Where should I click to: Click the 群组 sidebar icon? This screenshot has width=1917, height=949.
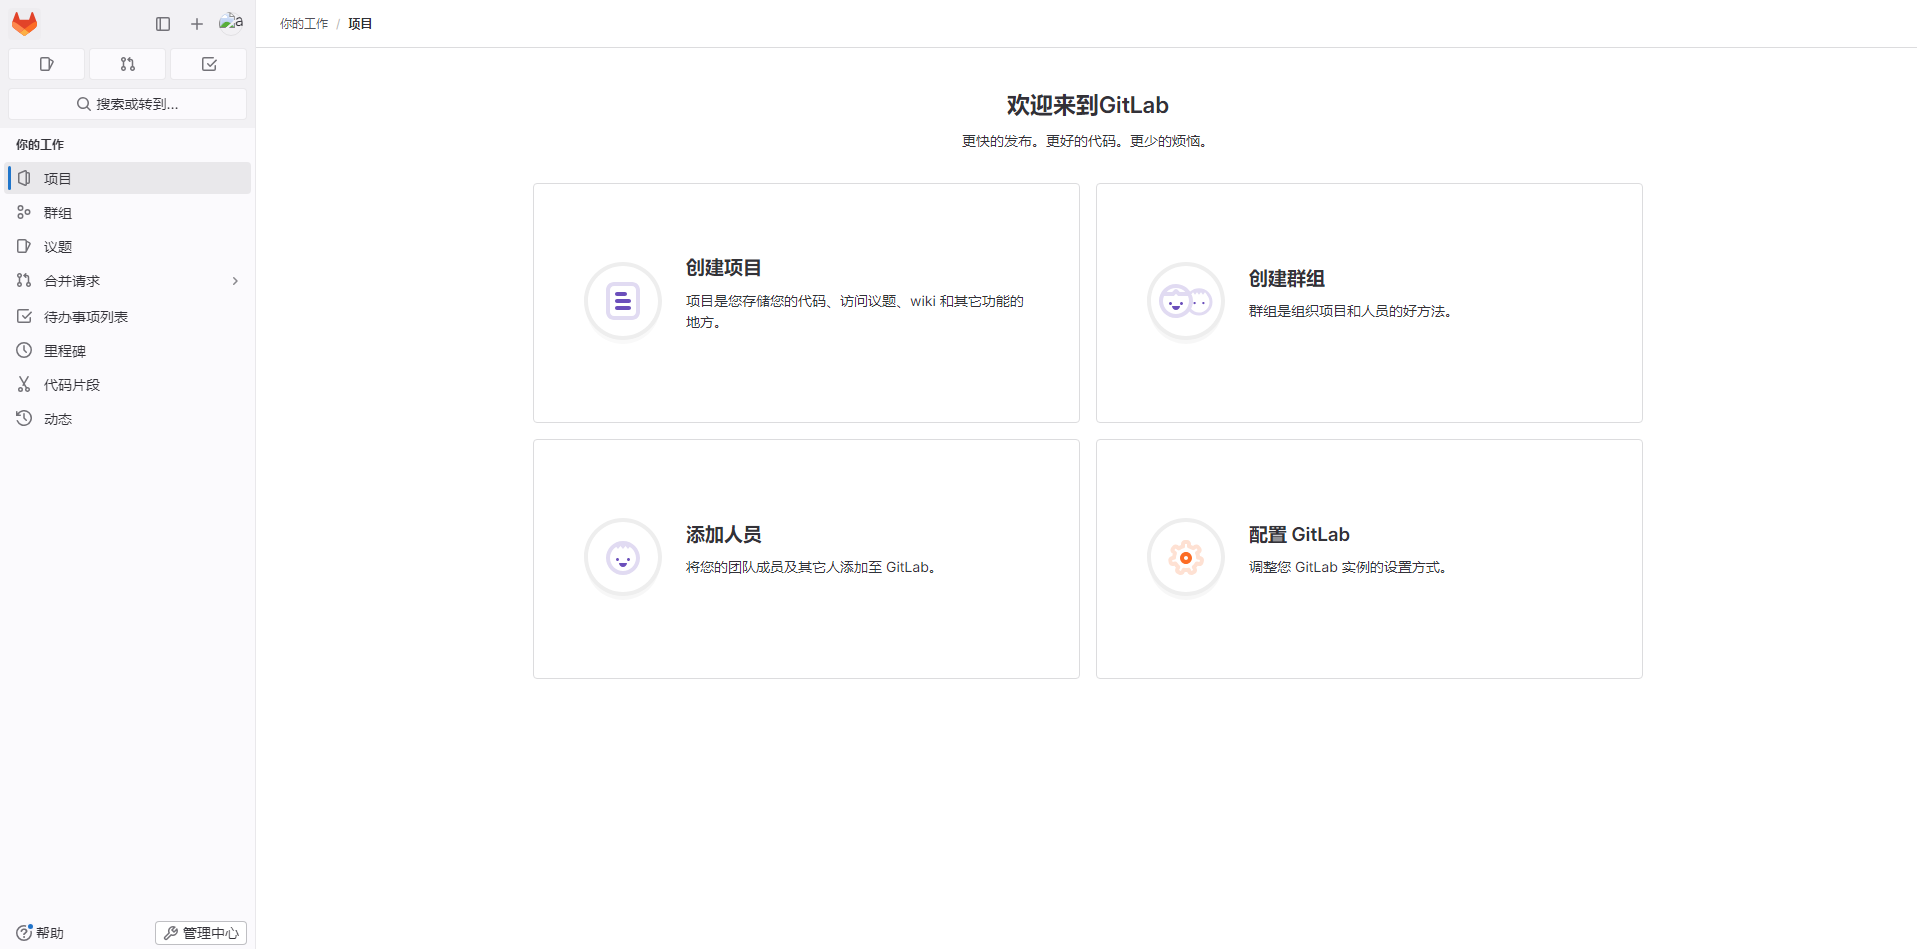click(x=24, y=212)
